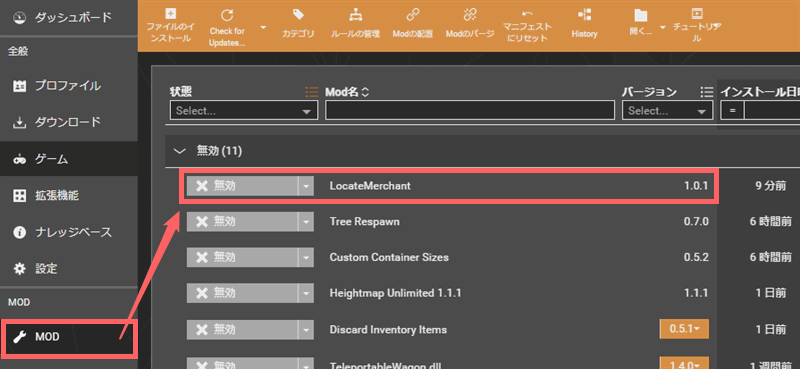800x369 pixels.
Task: Click the Modの配置 link icon
Action: point(412,14)
